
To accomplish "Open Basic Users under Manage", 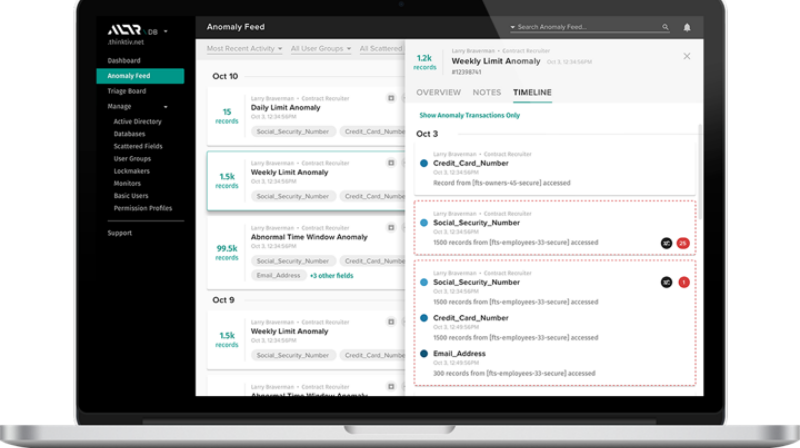I will pos(131,195).
